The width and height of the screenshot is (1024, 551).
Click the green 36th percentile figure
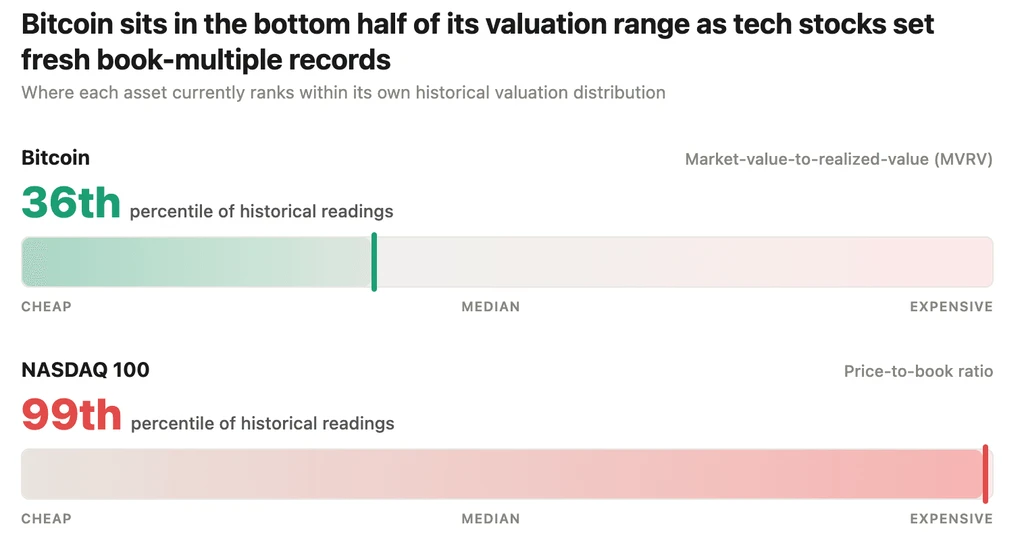71,202
